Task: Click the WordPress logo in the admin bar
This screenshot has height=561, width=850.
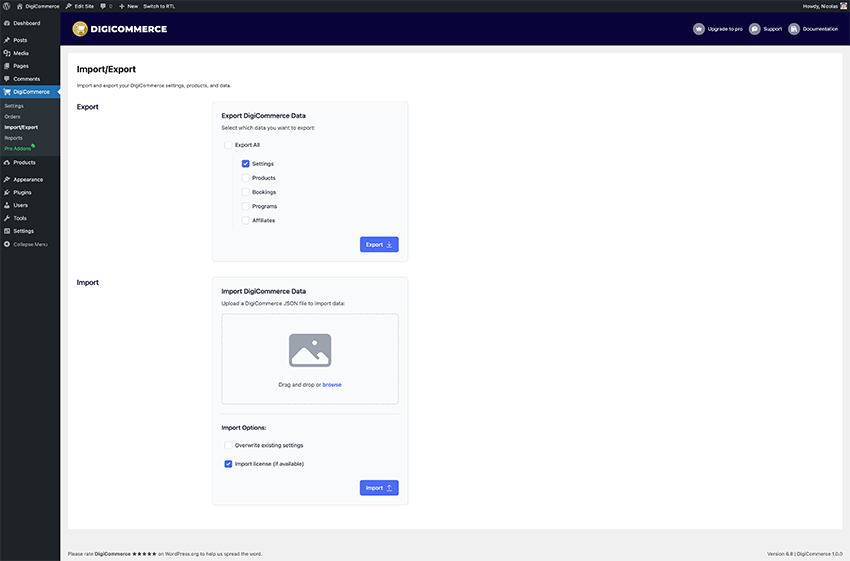Action: (x=7, y=6)
